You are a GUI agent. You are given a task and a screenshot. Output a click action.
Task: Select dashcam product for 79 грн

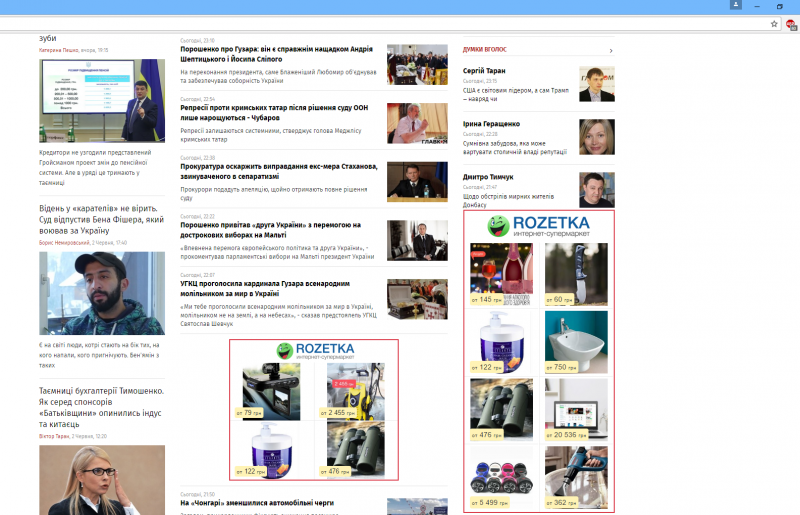pyautogui.click(x=271, y=391)
